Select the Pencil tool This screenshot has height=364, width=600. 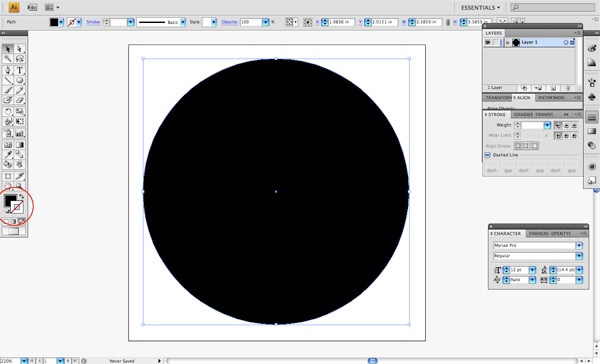click(x=20, y=90)
